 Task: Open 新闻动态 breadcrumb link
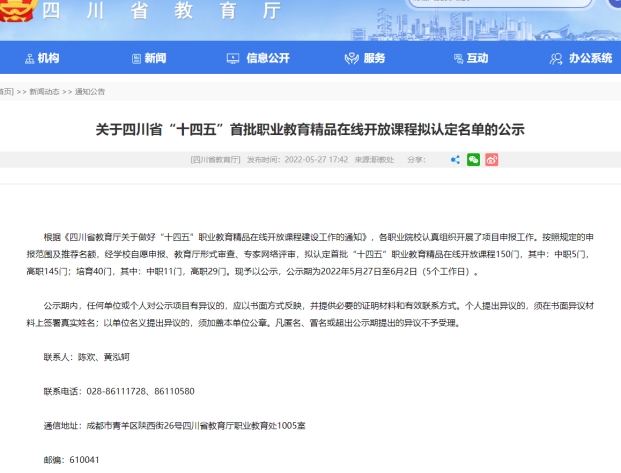point(45,91)
